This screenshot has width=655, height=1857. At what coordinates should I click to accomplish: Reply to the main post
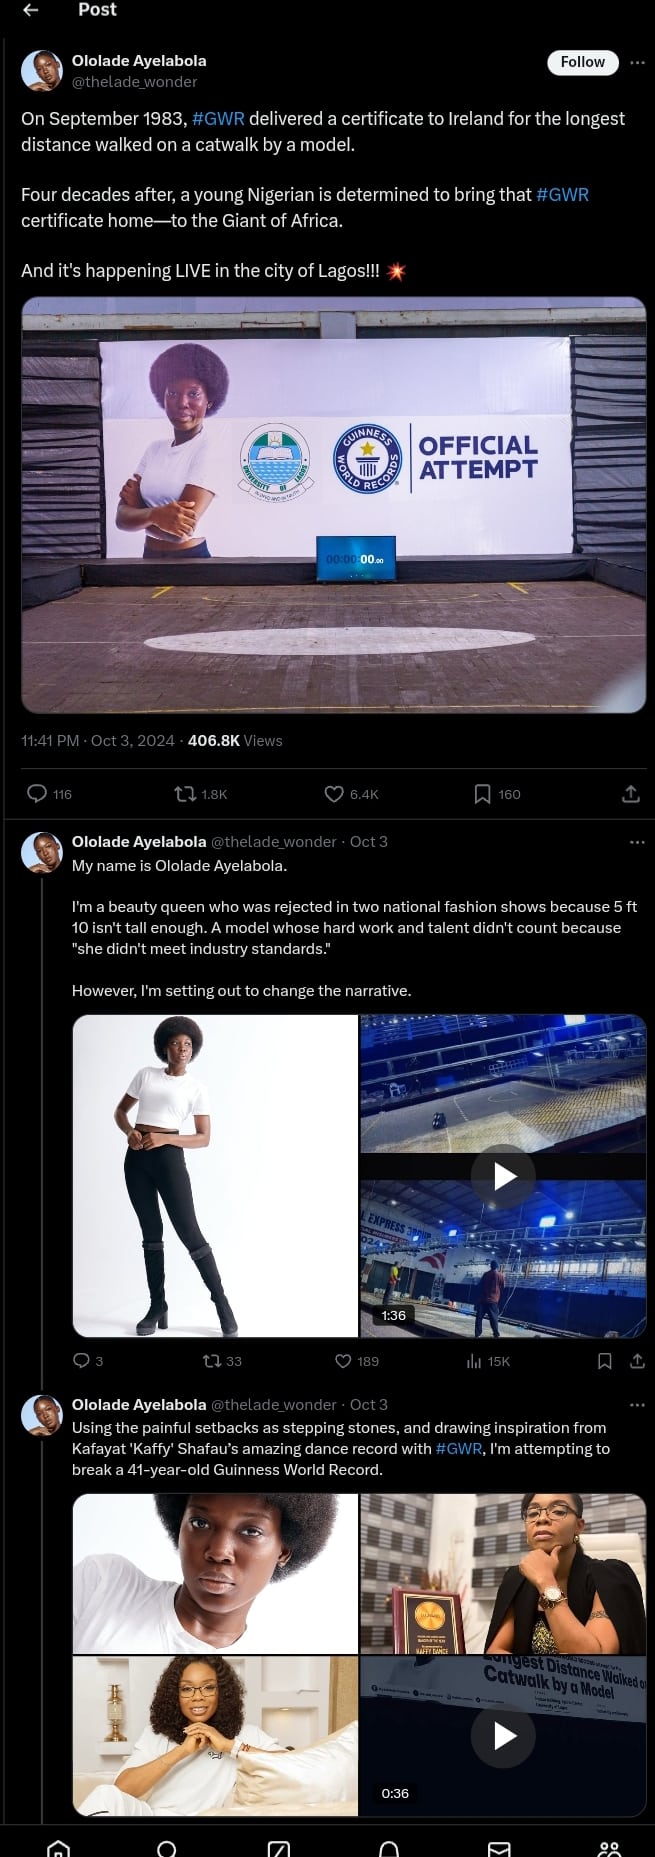point(37,794)
